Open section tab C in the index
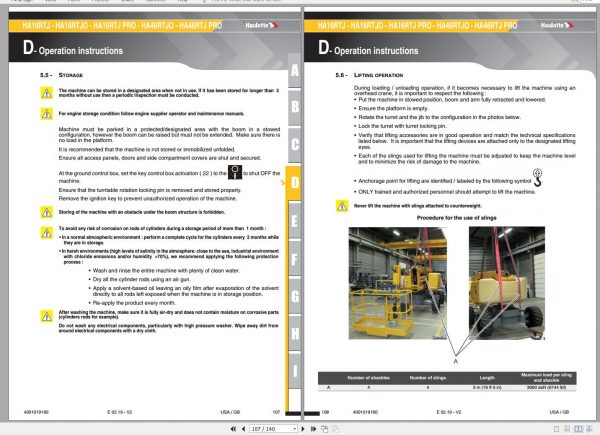Image resolution: width=600 pixels, height=435 pixels. click(295, 145)
